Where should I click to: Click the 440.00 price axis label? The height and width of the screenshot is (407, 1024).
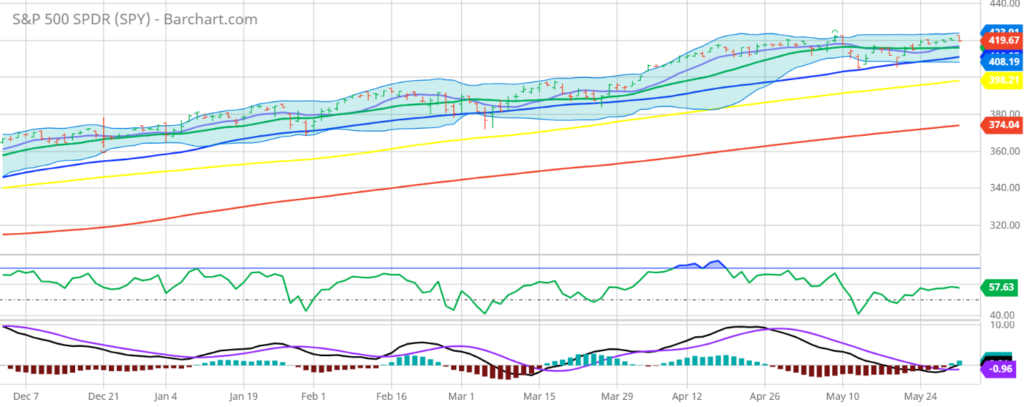coord(1005,3)
